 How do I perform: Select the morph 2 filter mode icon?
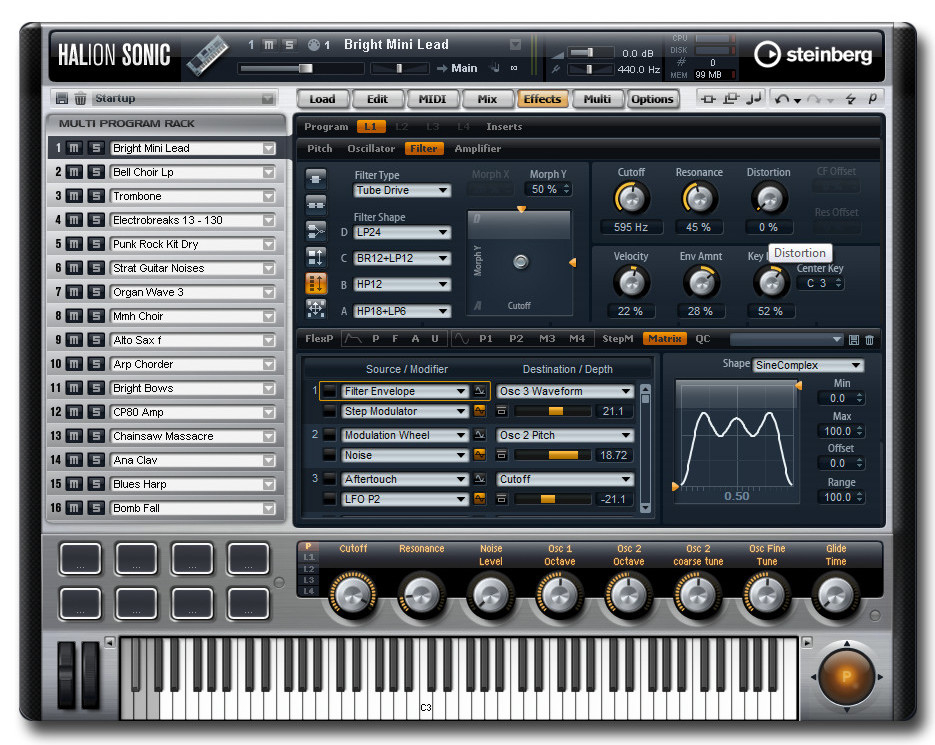[x=316, y=256]
